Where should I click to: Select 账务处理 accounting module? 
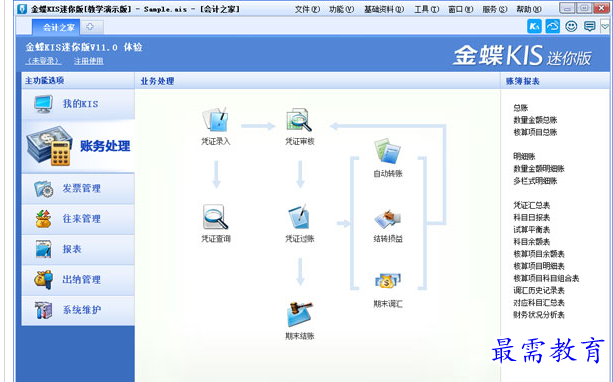point(78,146)
